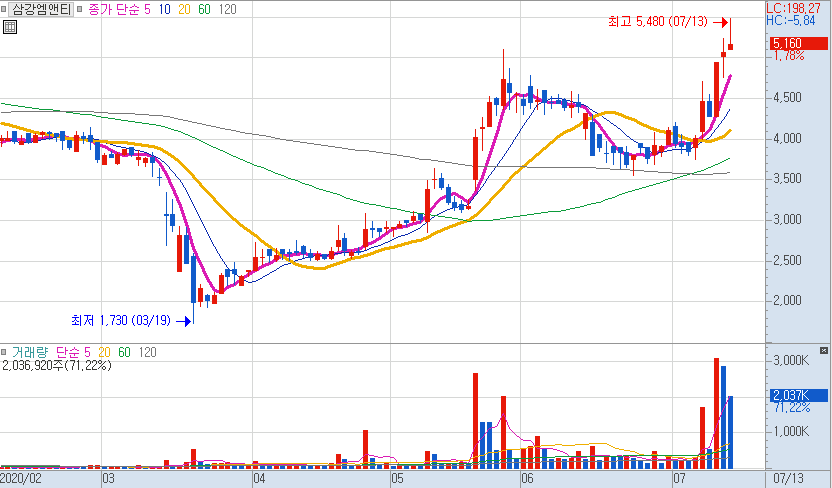Click the 삼강엠앤티 stock name button
The height and width of the screenshot is (488, 832).
tap(41, 9)
